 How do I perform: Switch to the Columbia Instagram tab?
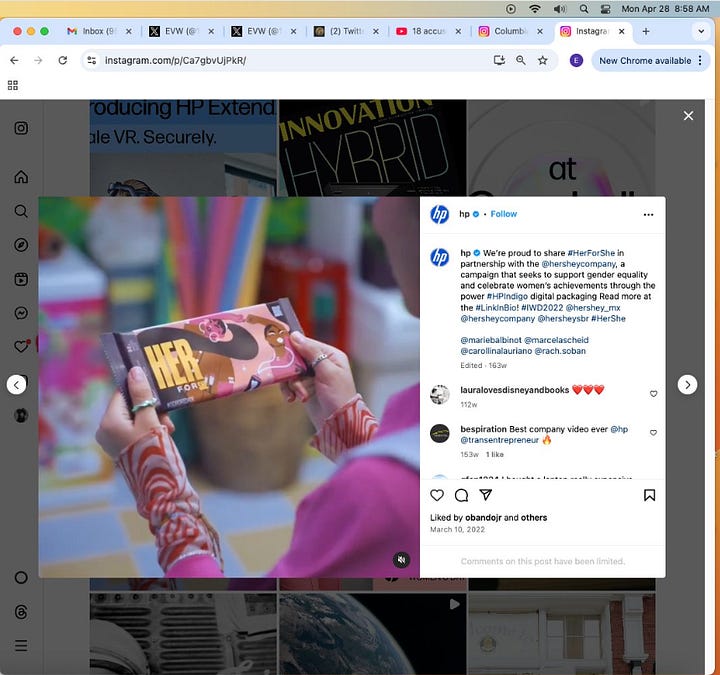(x=511, y=31)
